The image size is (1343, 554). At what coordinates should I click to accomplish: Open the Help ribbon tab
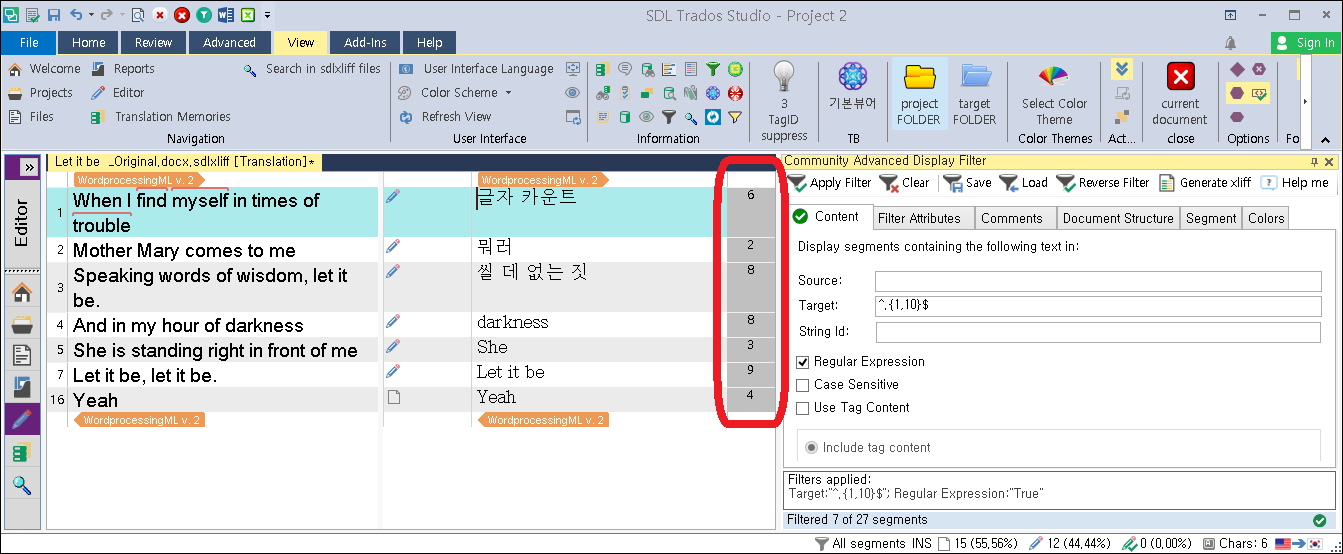click(x=430, y=43)
